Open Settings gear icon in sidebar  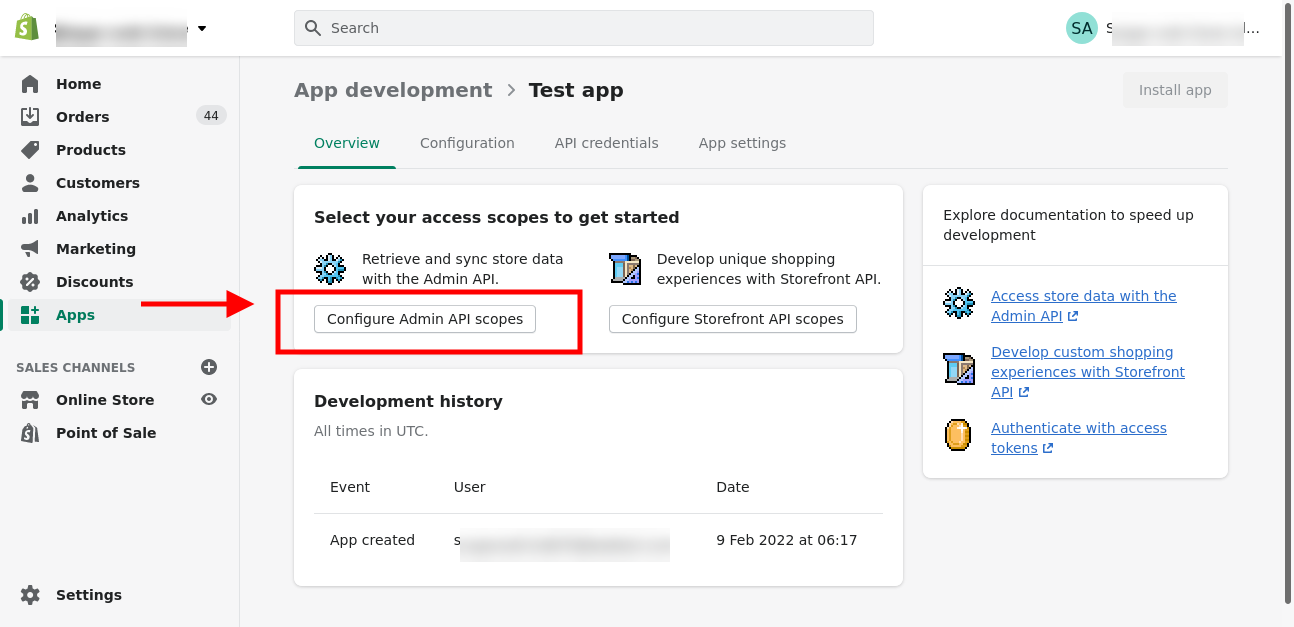pos(30,595)
